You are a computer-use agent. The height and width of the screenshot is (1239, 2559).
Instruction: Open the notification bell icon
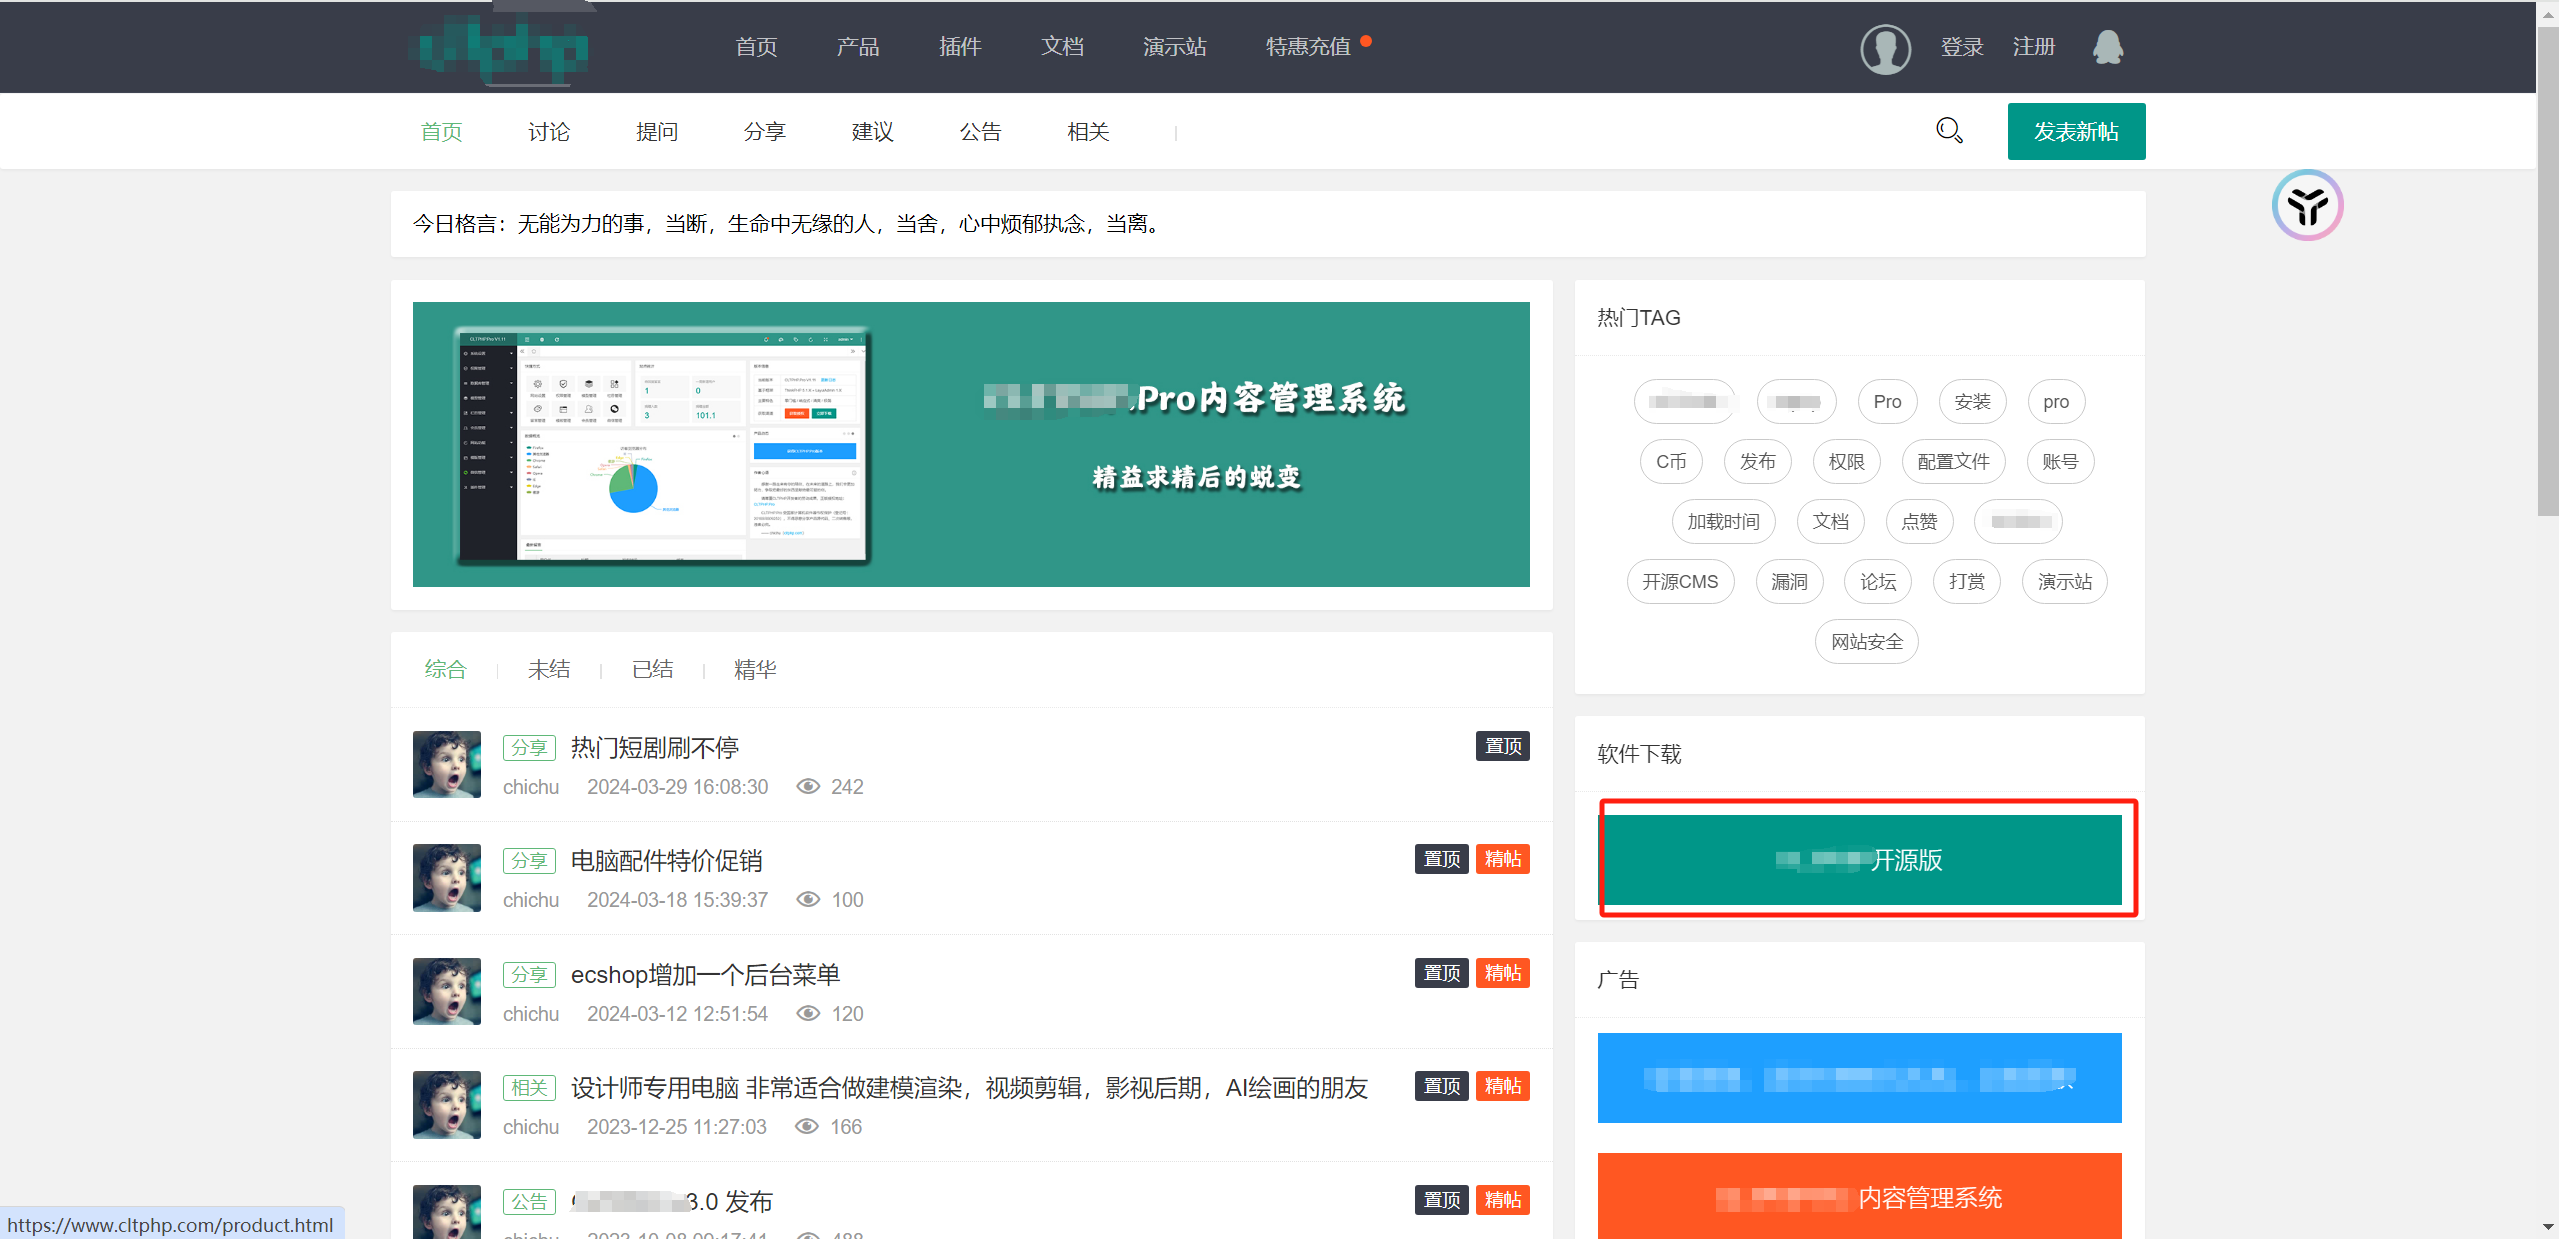(x=2107, y=47)
